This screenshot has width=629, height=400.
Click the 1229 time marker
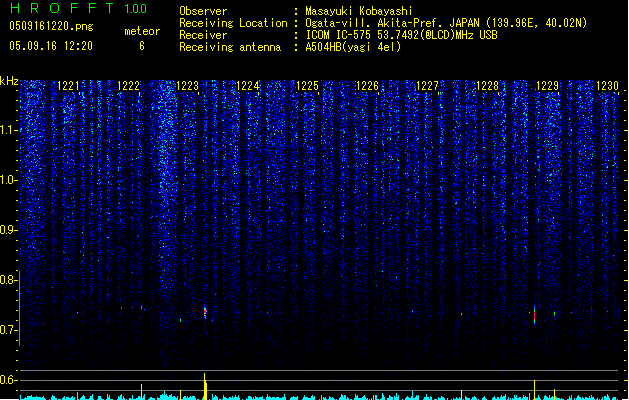click(548, 86)
